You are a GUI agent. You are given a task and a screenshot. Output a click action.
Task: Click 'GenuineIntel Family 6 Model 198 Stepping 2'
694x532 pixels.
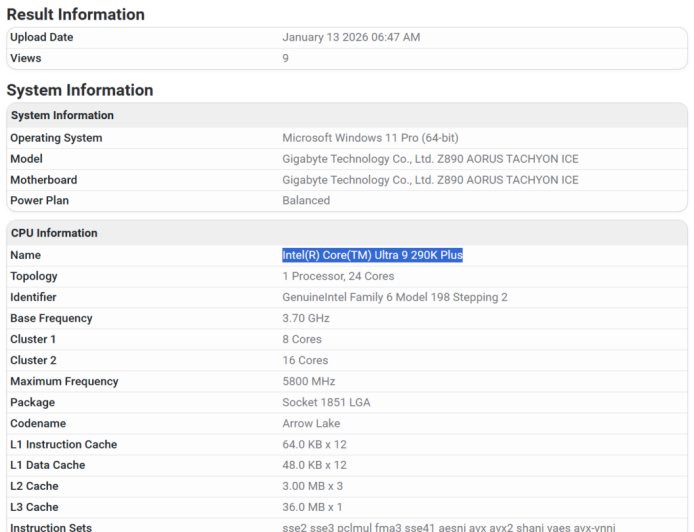click(395, 297)
